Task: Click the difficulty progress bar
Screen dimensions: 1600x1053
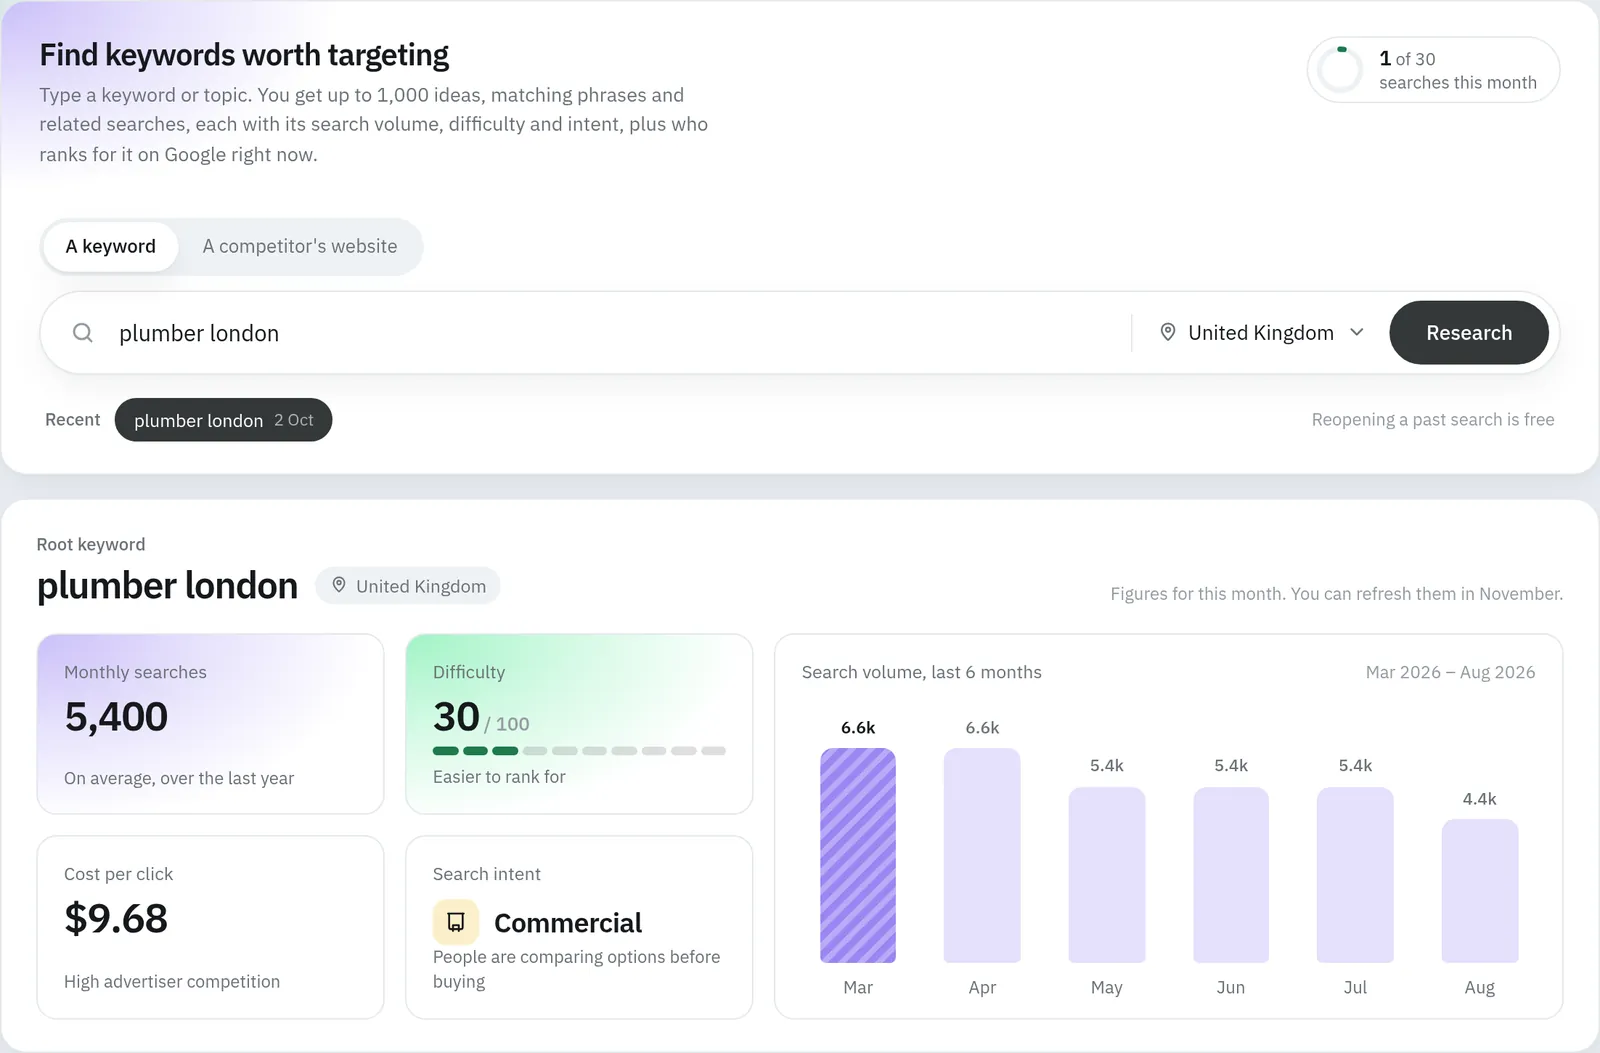Action: click(x=579, y=750)
